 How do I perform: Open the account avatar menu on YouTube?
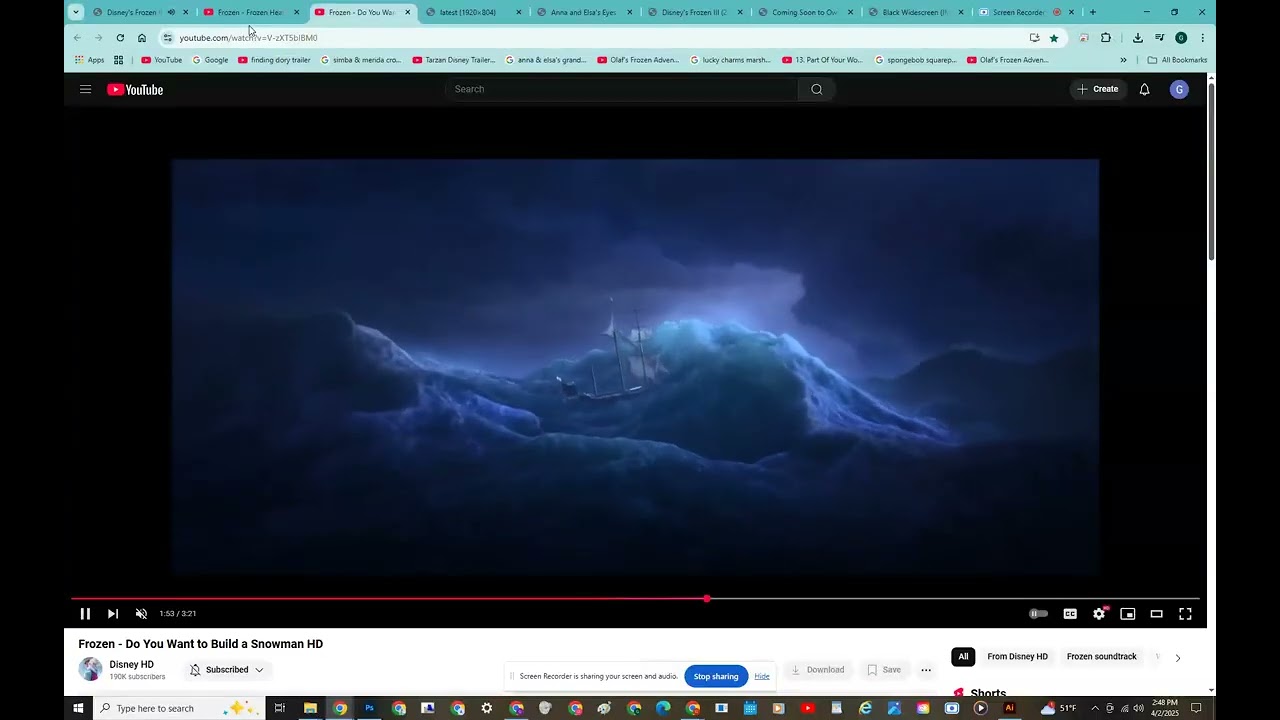1179,89
